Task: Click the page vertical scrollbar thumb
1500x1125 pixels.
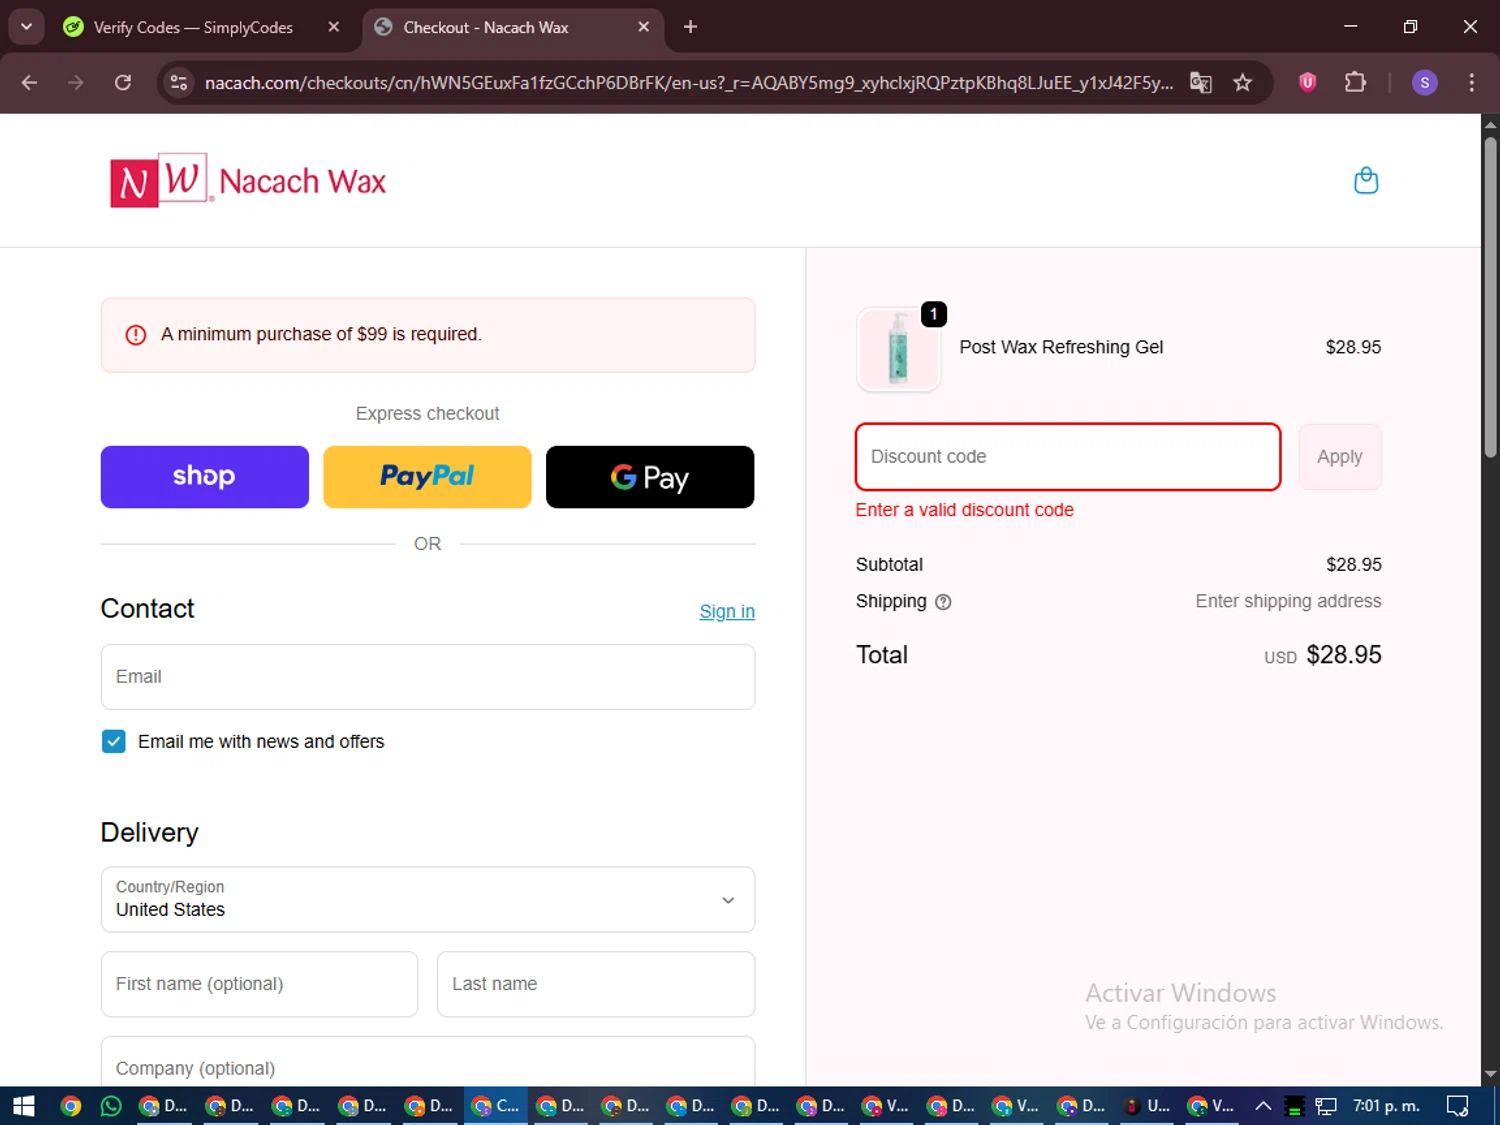Action: click(x=1490, y=297)
